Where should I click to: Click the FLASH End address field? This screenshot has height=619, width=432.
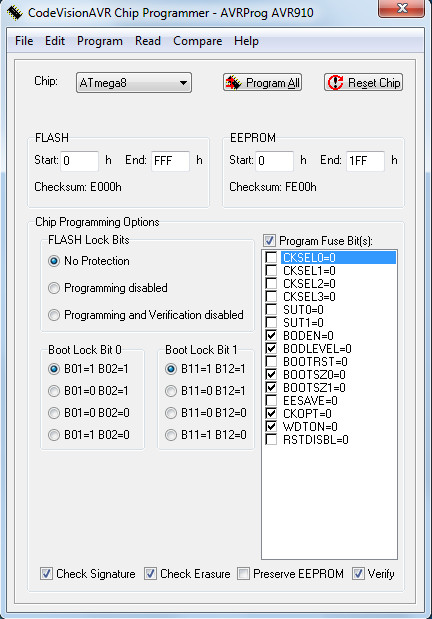coord(170,161)
